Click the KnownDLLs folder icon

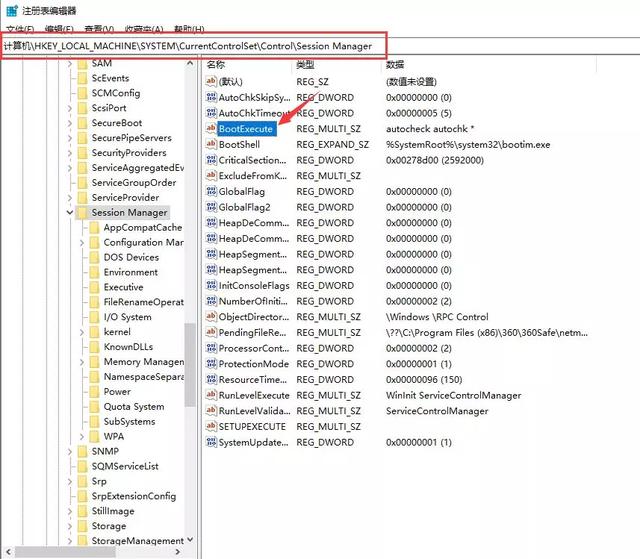94,346
